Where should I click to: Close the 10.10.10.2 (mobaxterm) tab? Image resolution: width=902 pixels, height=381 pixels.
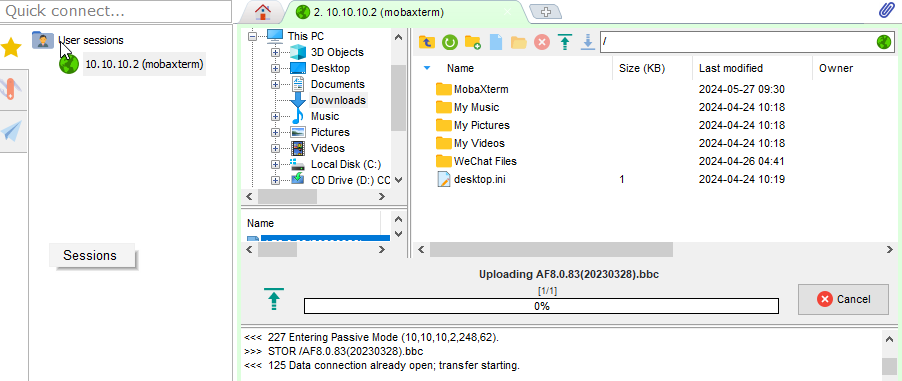(x=507, y=12)
